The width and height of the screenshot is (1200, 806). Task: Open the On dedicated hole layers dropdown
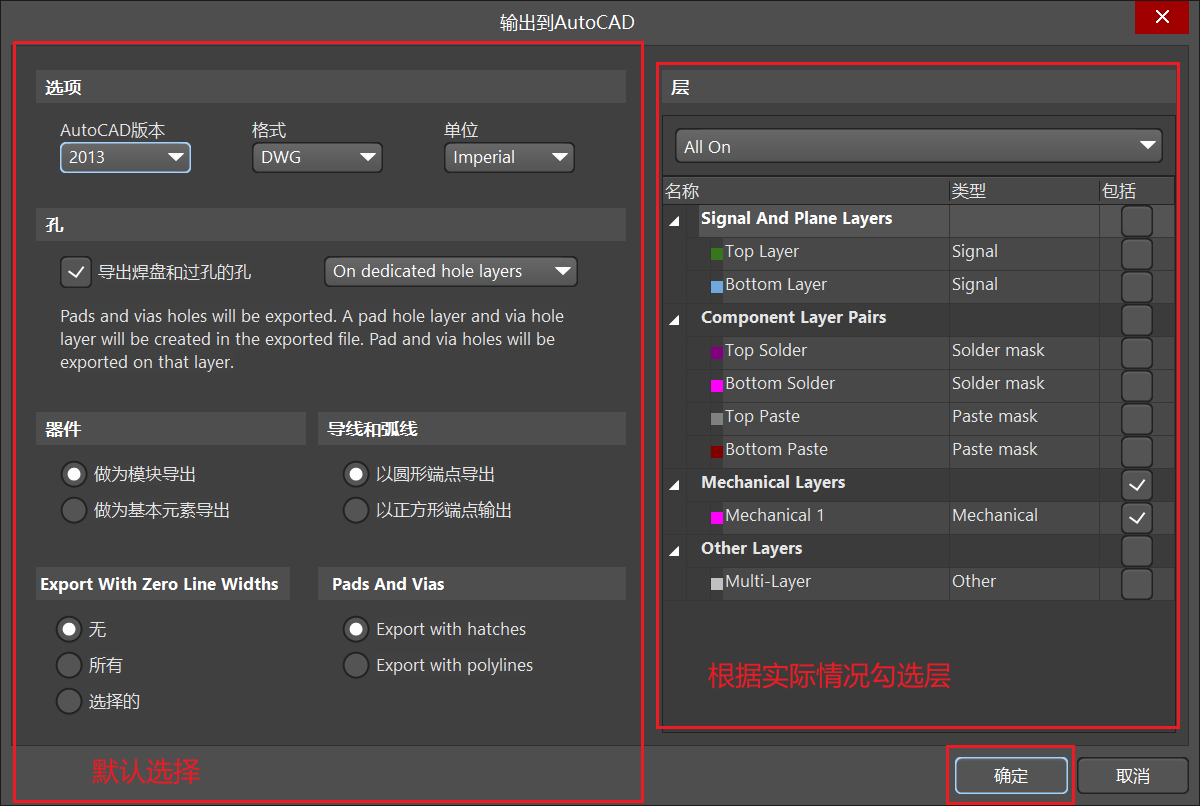pyautogui.click(x=451, y=271)
